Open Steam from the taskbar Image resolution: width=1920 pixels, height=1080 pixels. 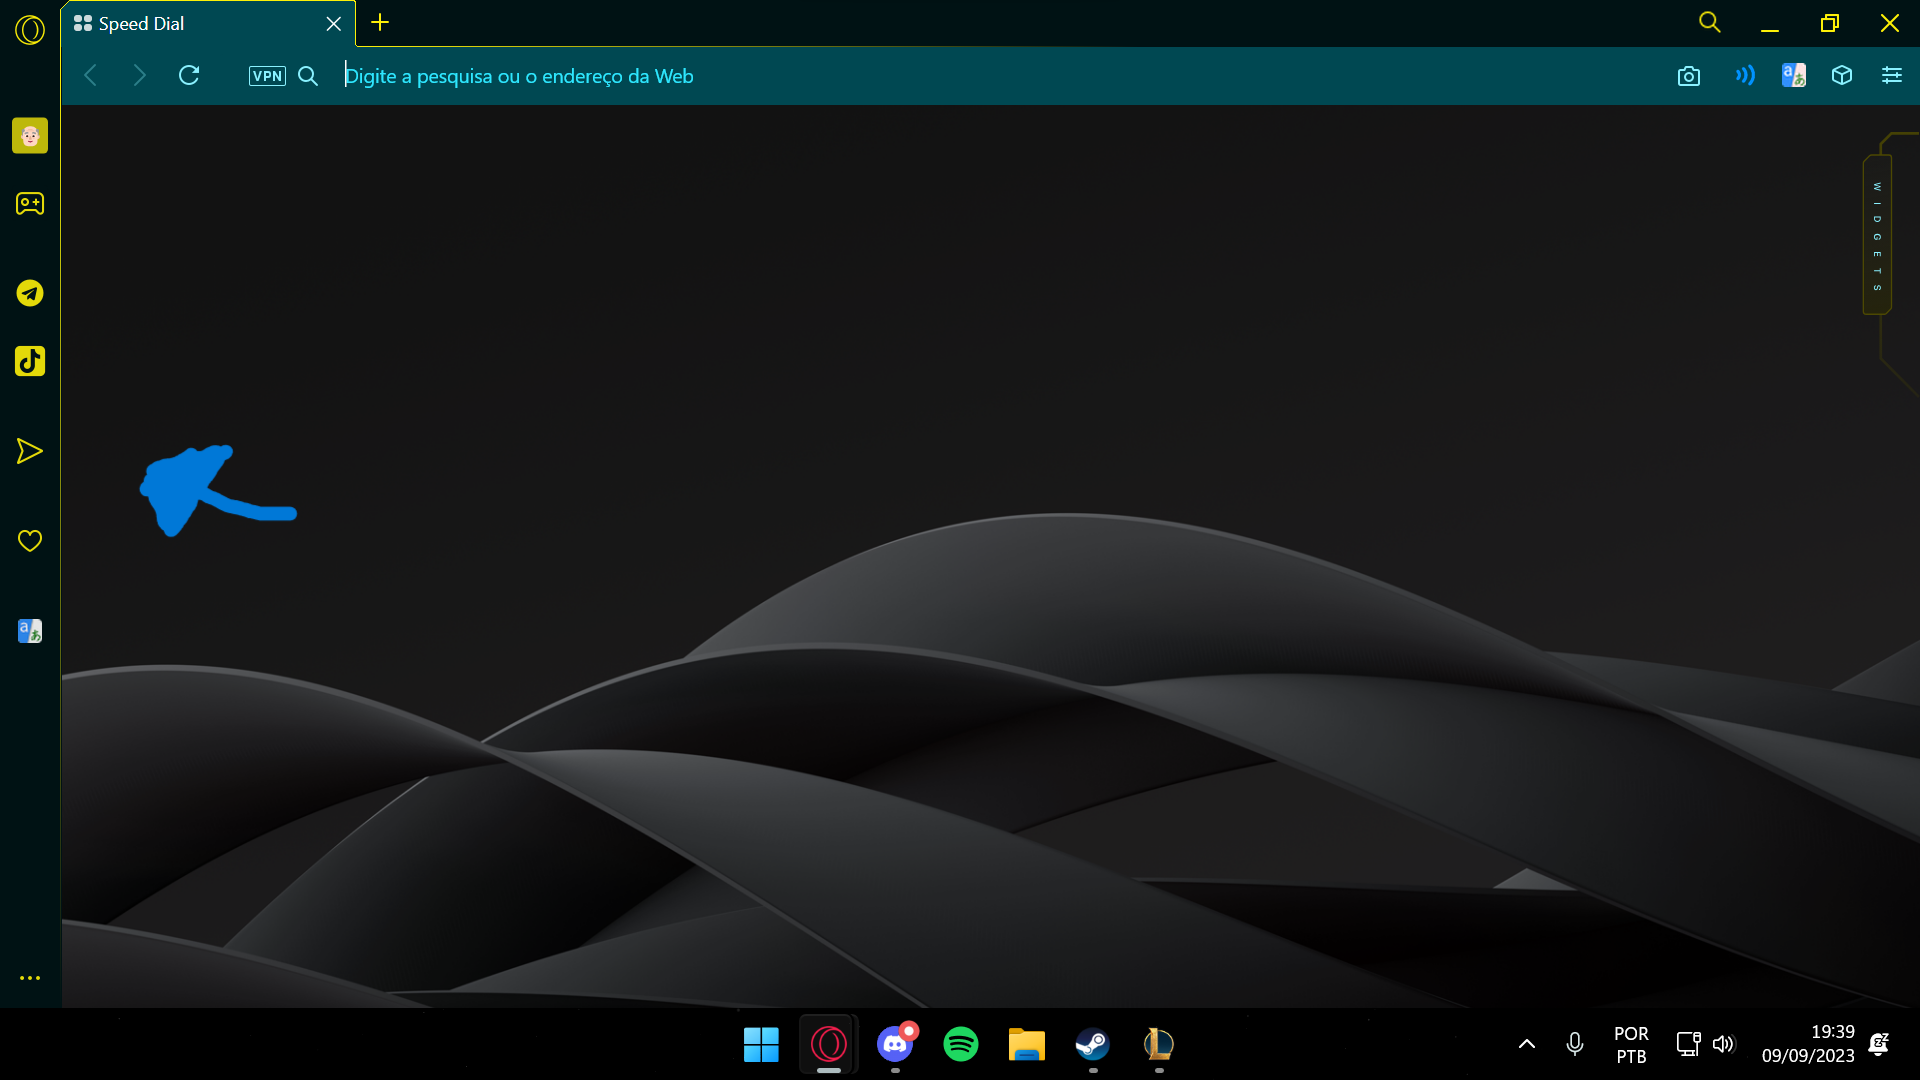(1093, 1045)
